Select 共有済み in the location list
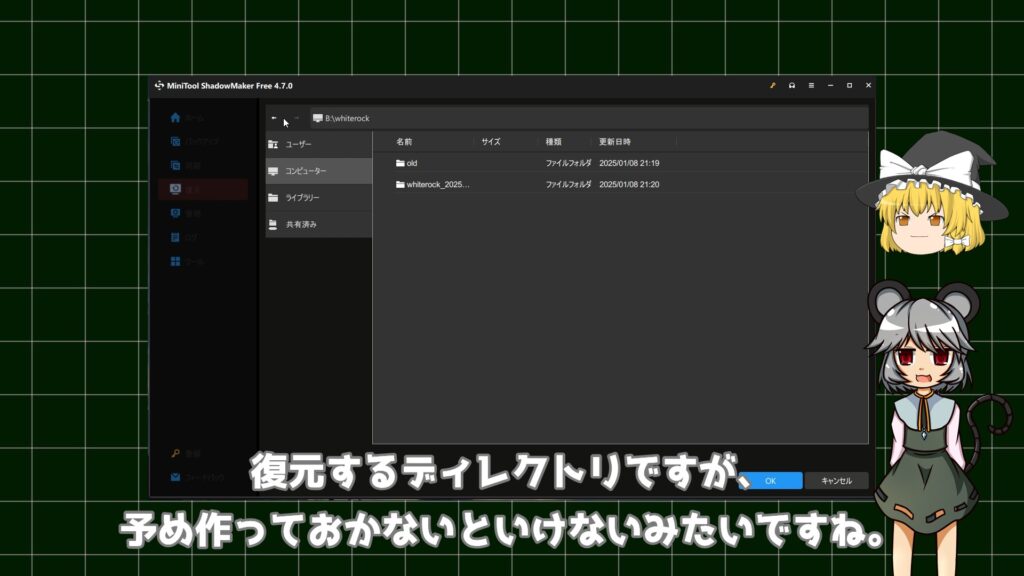 319,225
